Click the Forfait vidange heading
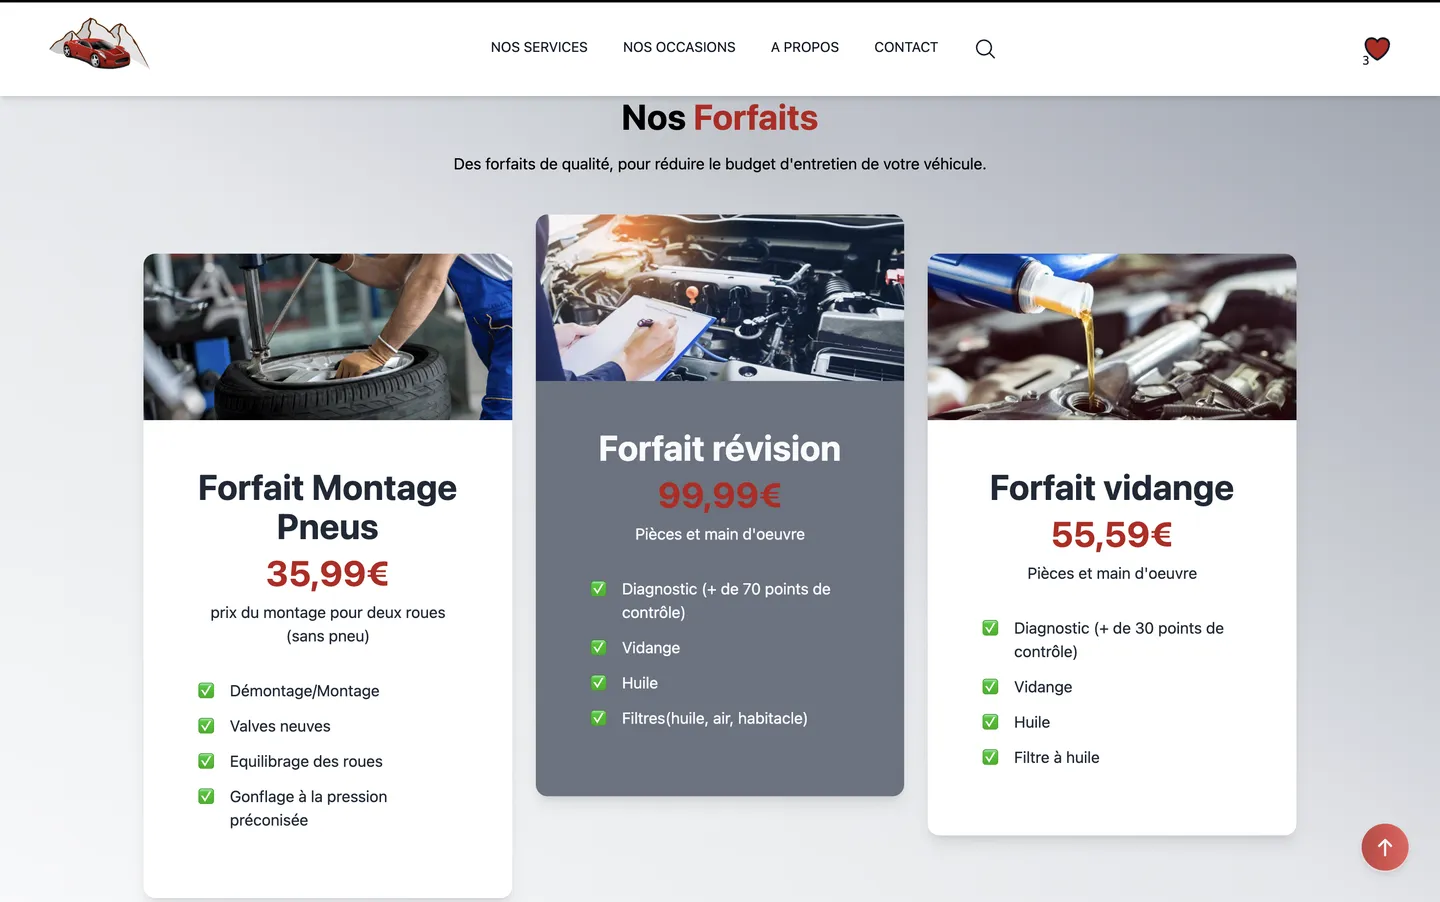1440x902 pixels. (1112, 488)
